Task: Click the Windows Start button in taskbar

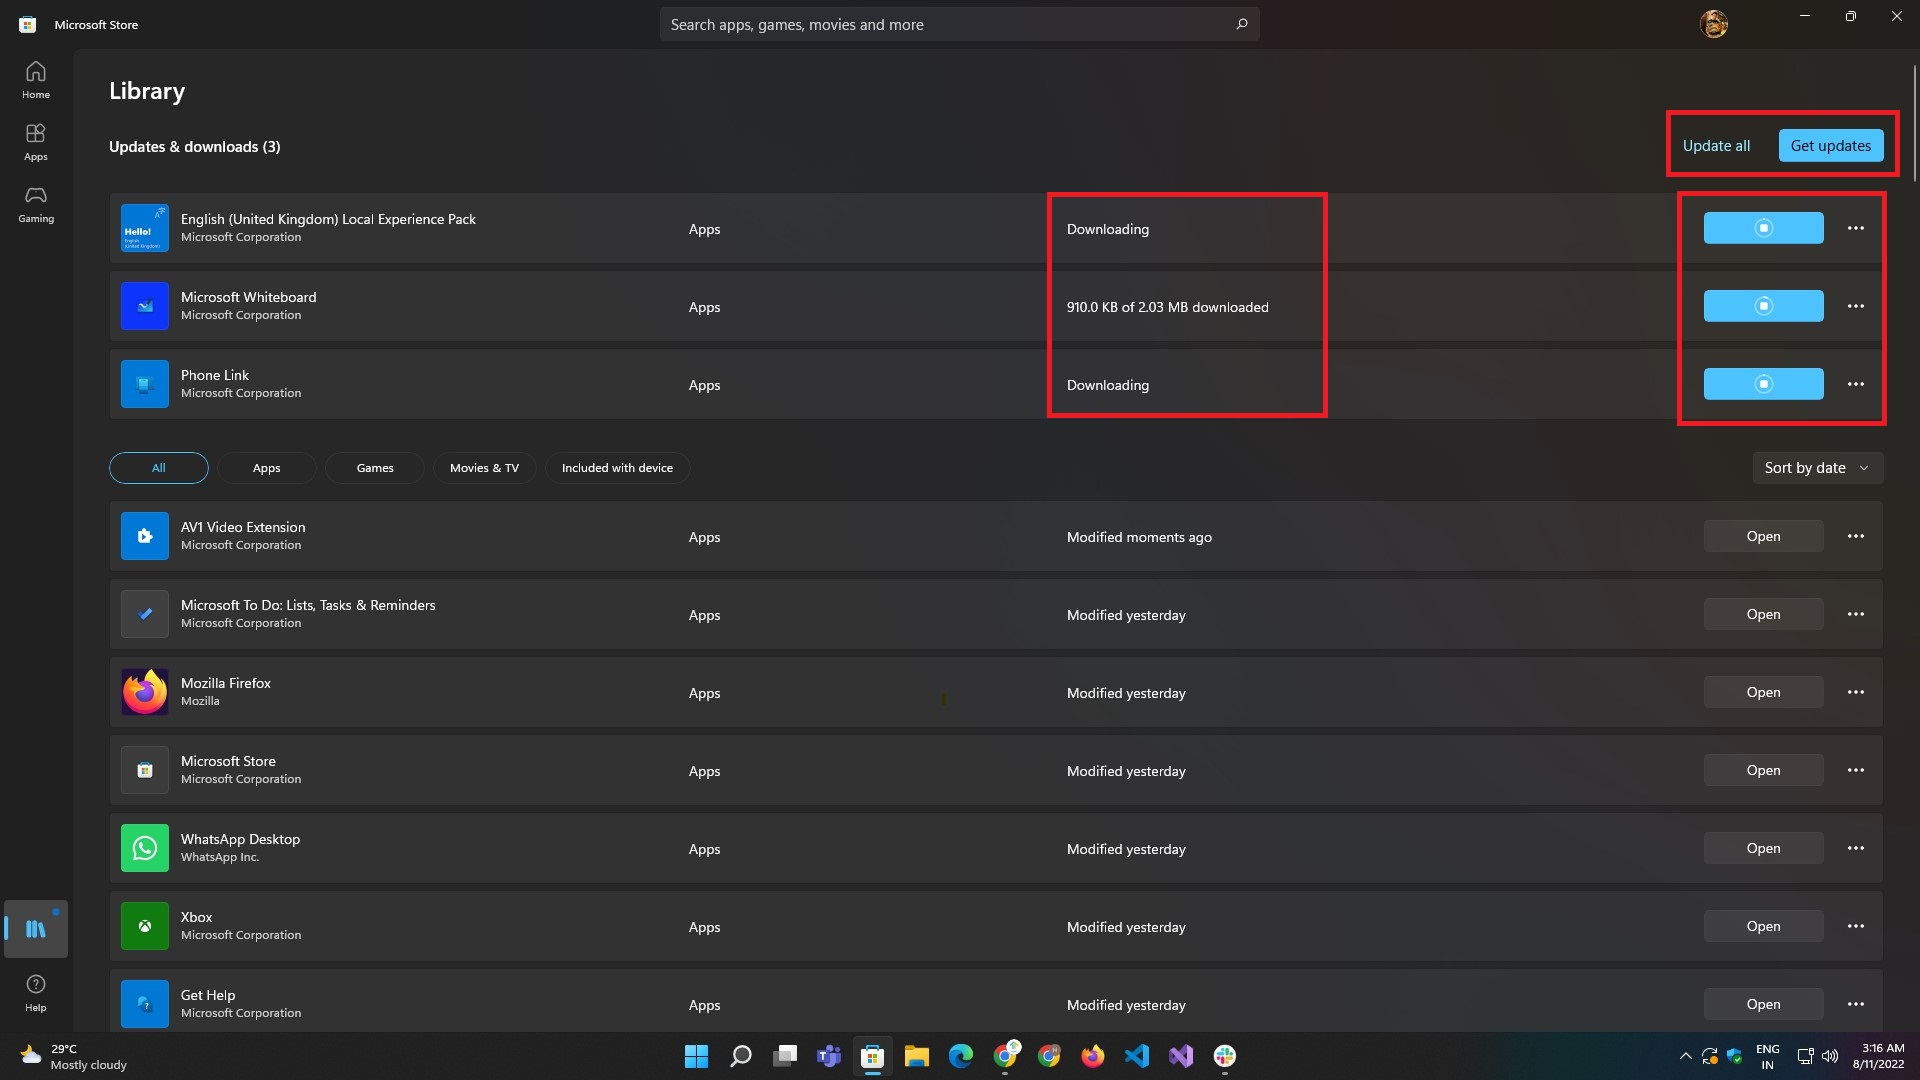Action: click(696, 1056)
